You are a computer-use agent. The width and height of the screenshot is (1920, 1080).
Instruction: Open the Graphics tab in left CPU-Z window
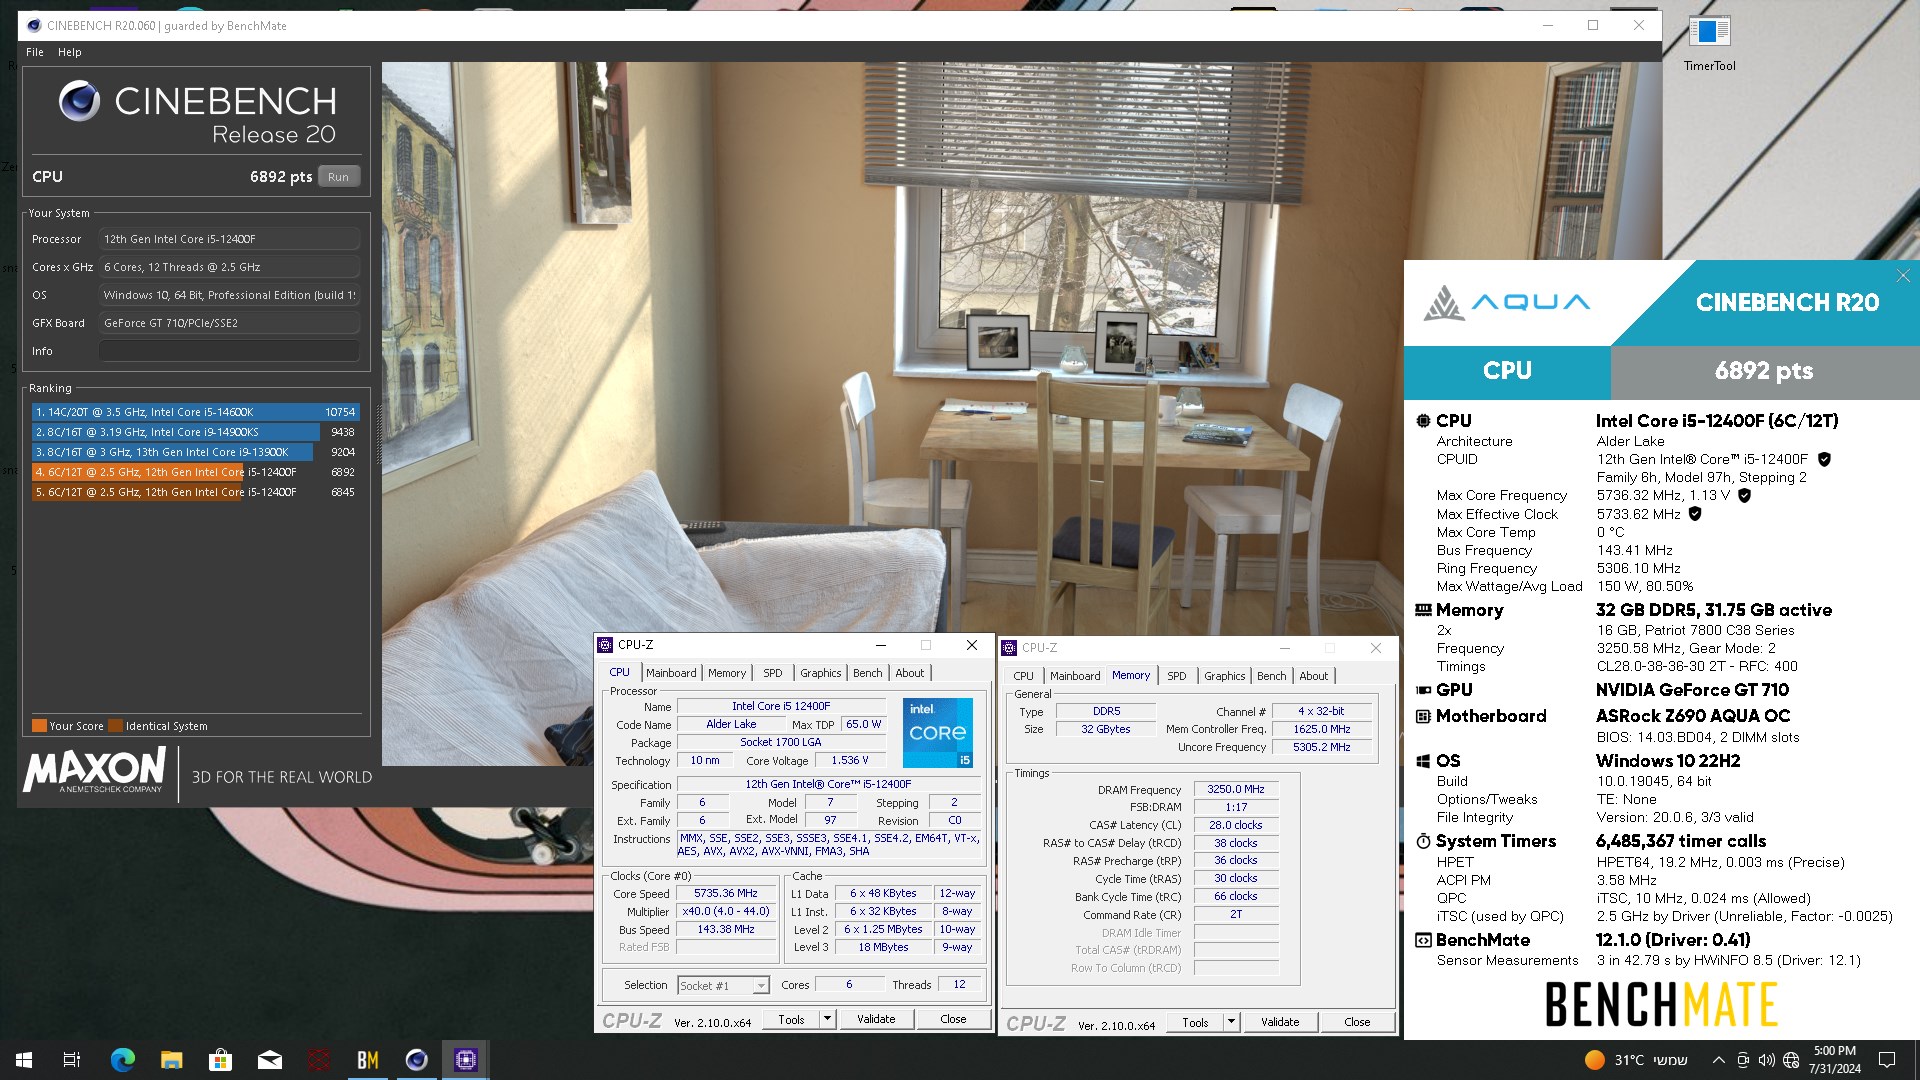pos(820,673)
